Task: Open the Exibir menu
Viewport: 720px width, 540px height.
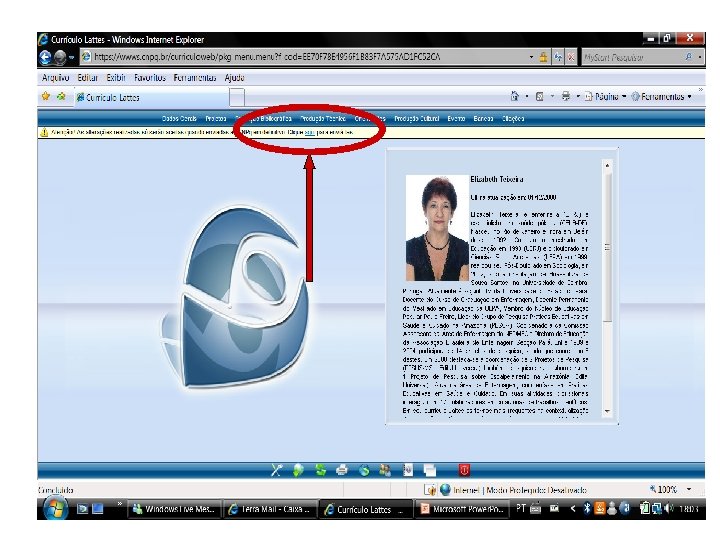Action: [x=116, y=78]
